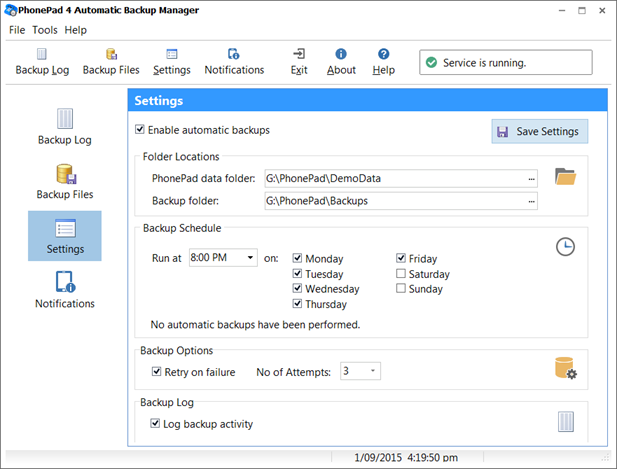The height and width of the screenshot is (469, 617).
Task: Open the Run at time dropdown
Action: 250,258
